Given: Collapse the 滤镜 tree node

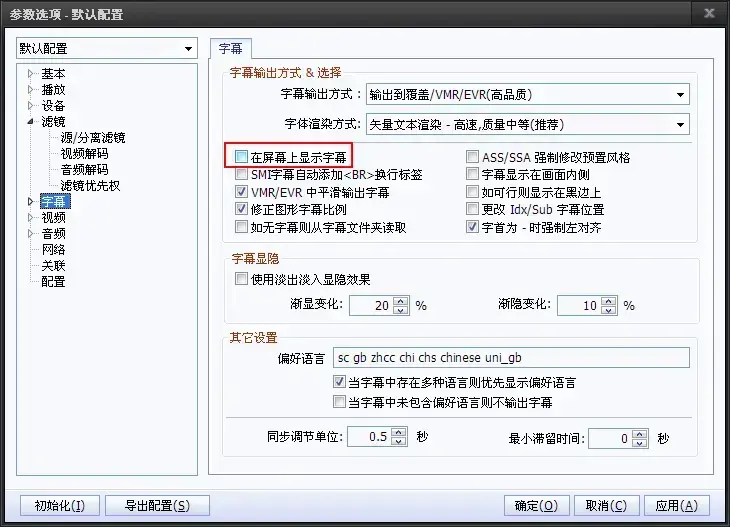Looking at the screenshot, I should pos(30,122).
